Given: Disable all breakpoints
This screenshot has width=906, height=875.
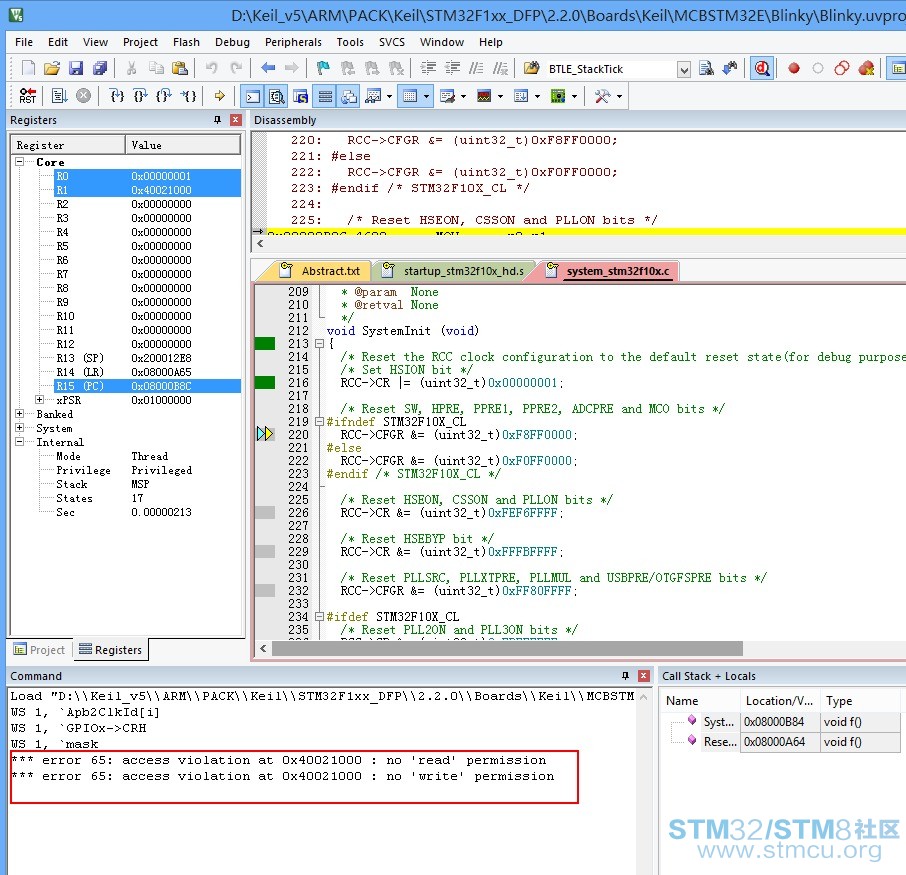Looking at the screenshot, I should click(x=842, y=68).
